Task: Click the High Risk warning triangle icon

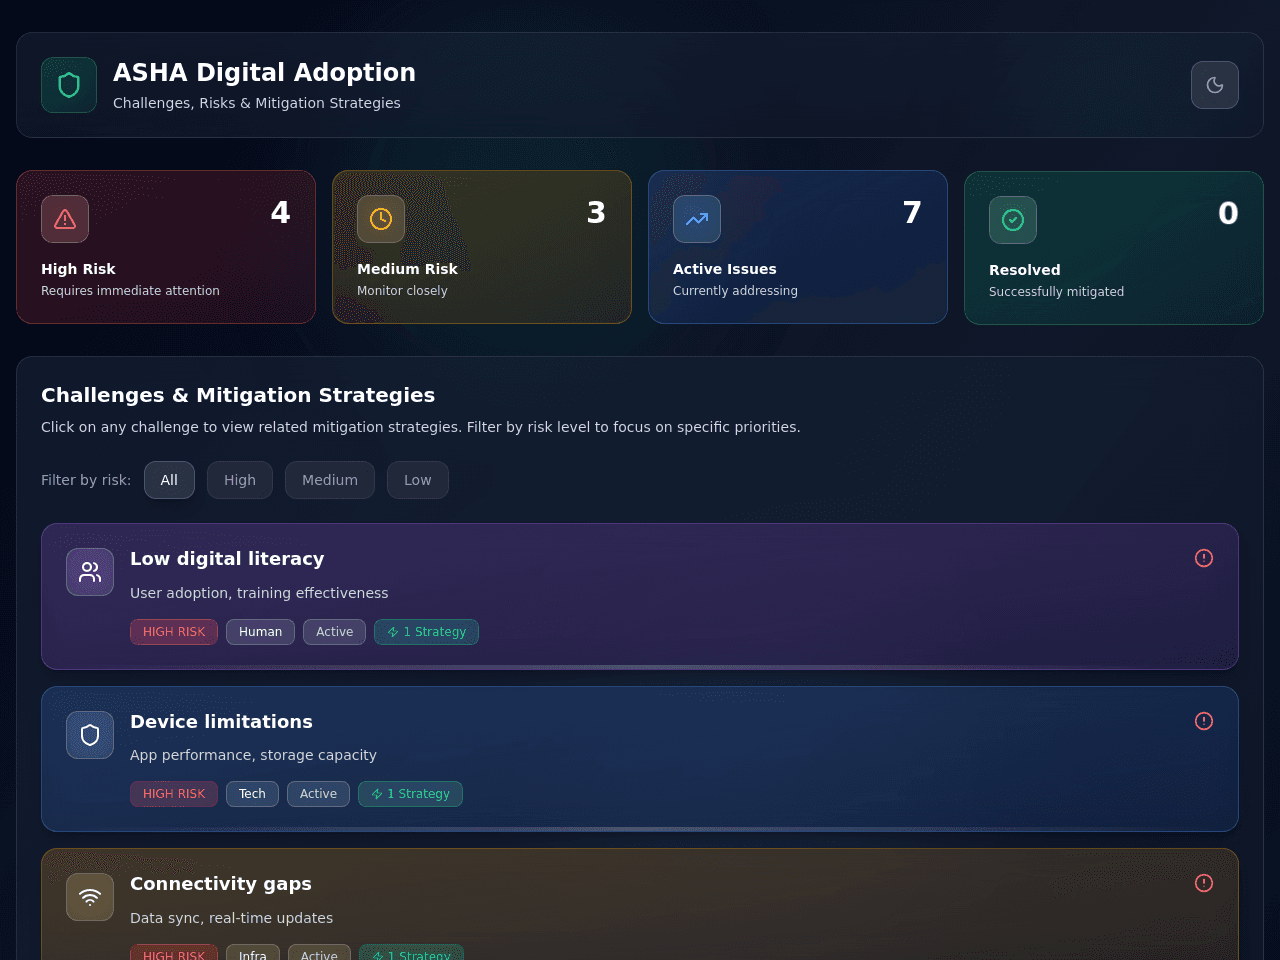Action: (x=65, y=219)
